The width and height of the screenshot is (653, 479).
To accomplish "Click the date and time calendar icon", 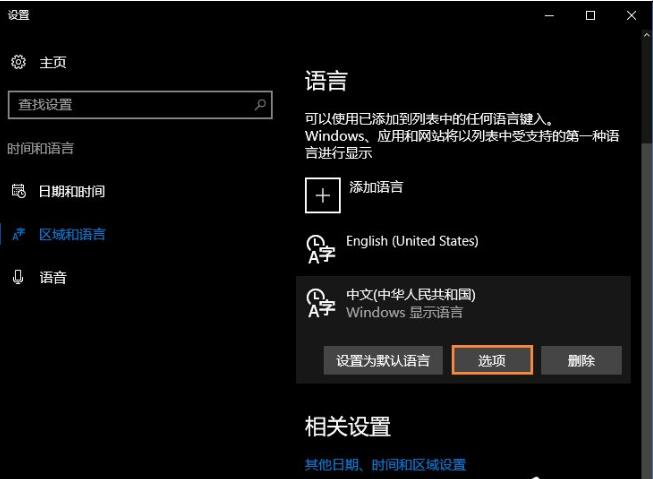I will click(18, 191).
